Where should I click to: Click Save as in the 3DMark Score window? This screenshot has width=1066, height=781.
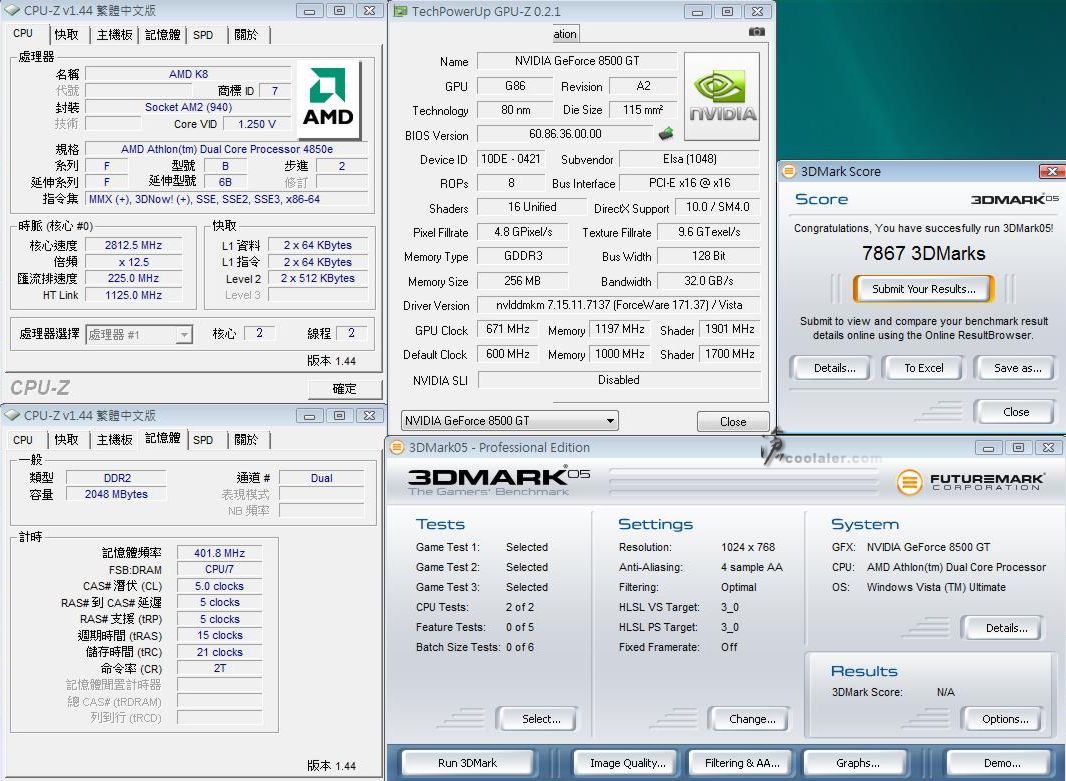click(x=1017, y=368)
